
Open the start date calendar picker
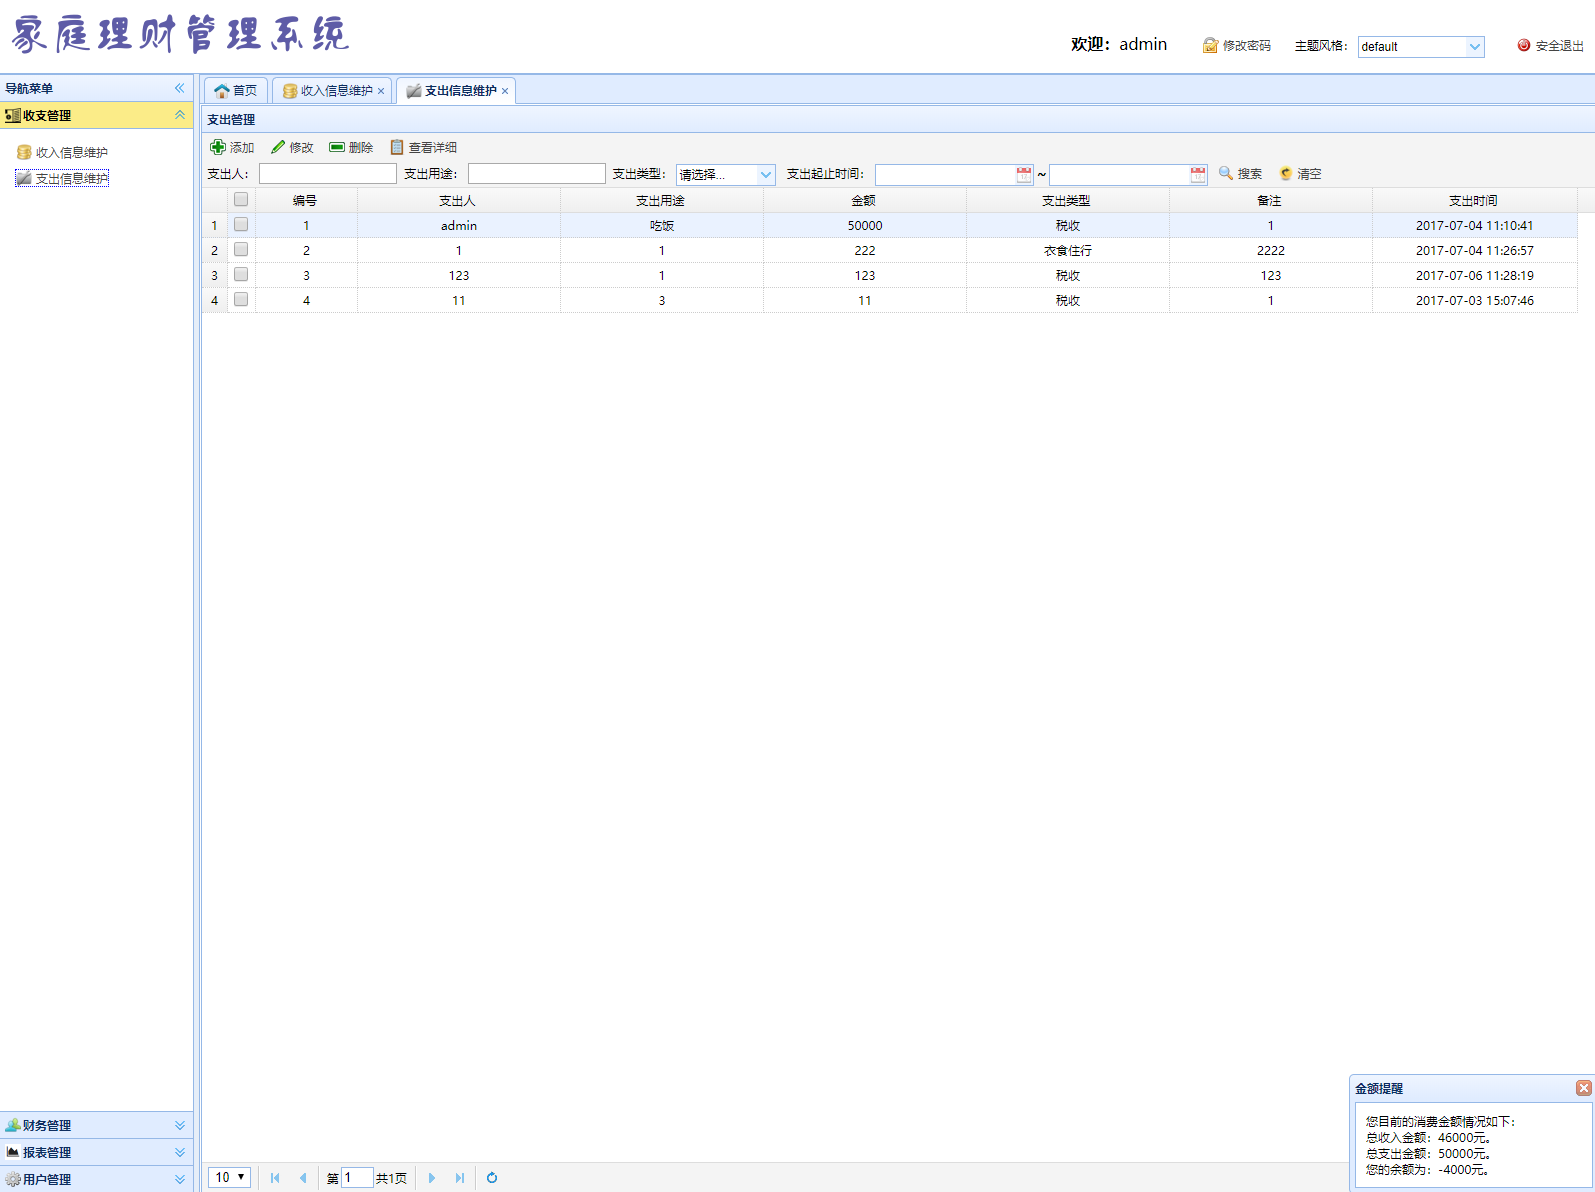(x=1024, y=175)
